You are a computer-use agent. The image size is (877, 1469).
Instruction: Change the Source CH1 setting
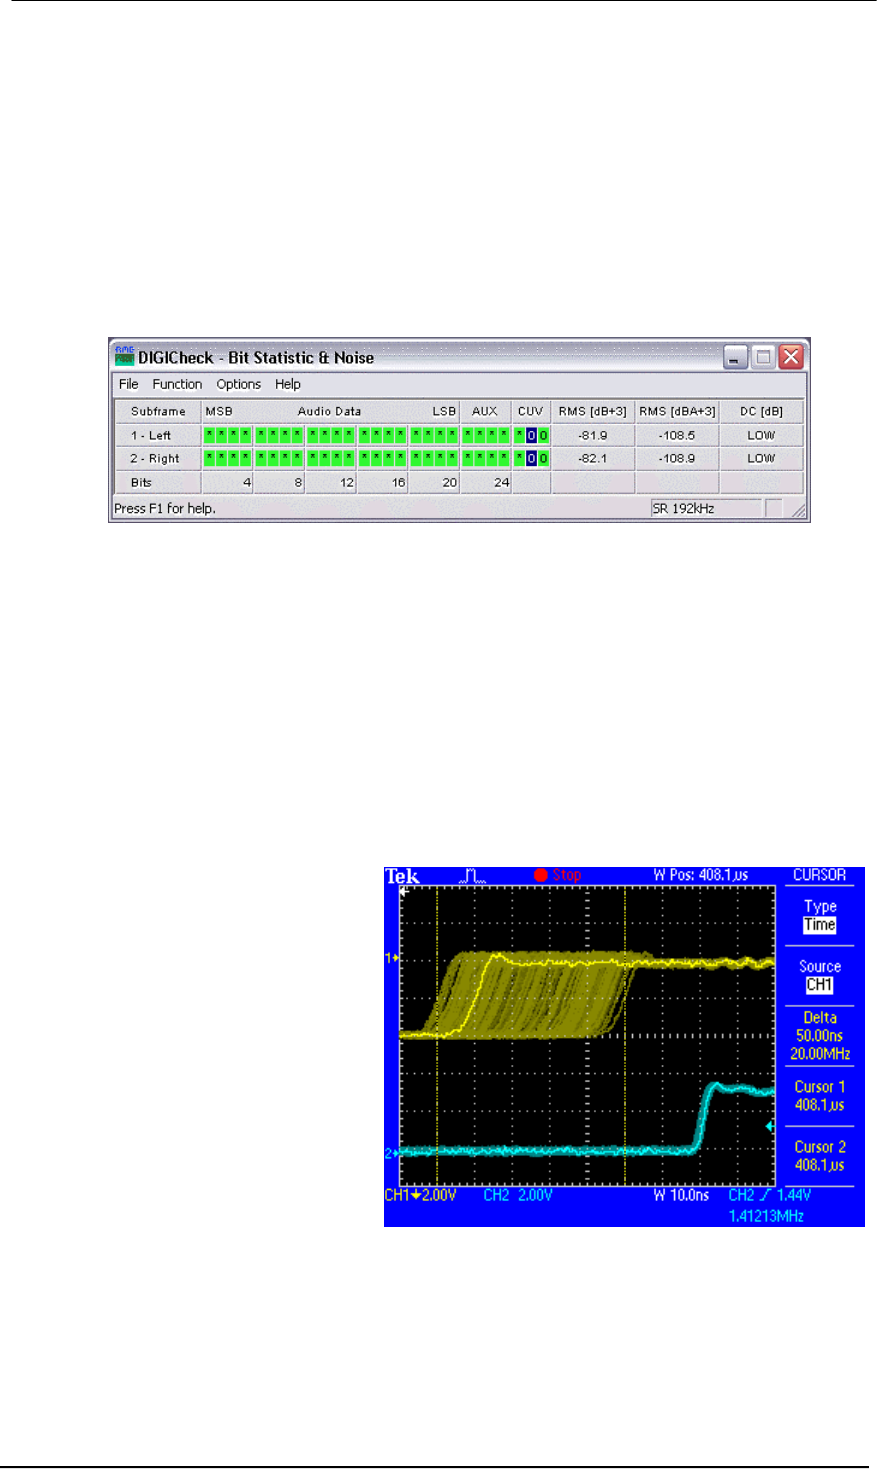point(819,976)
